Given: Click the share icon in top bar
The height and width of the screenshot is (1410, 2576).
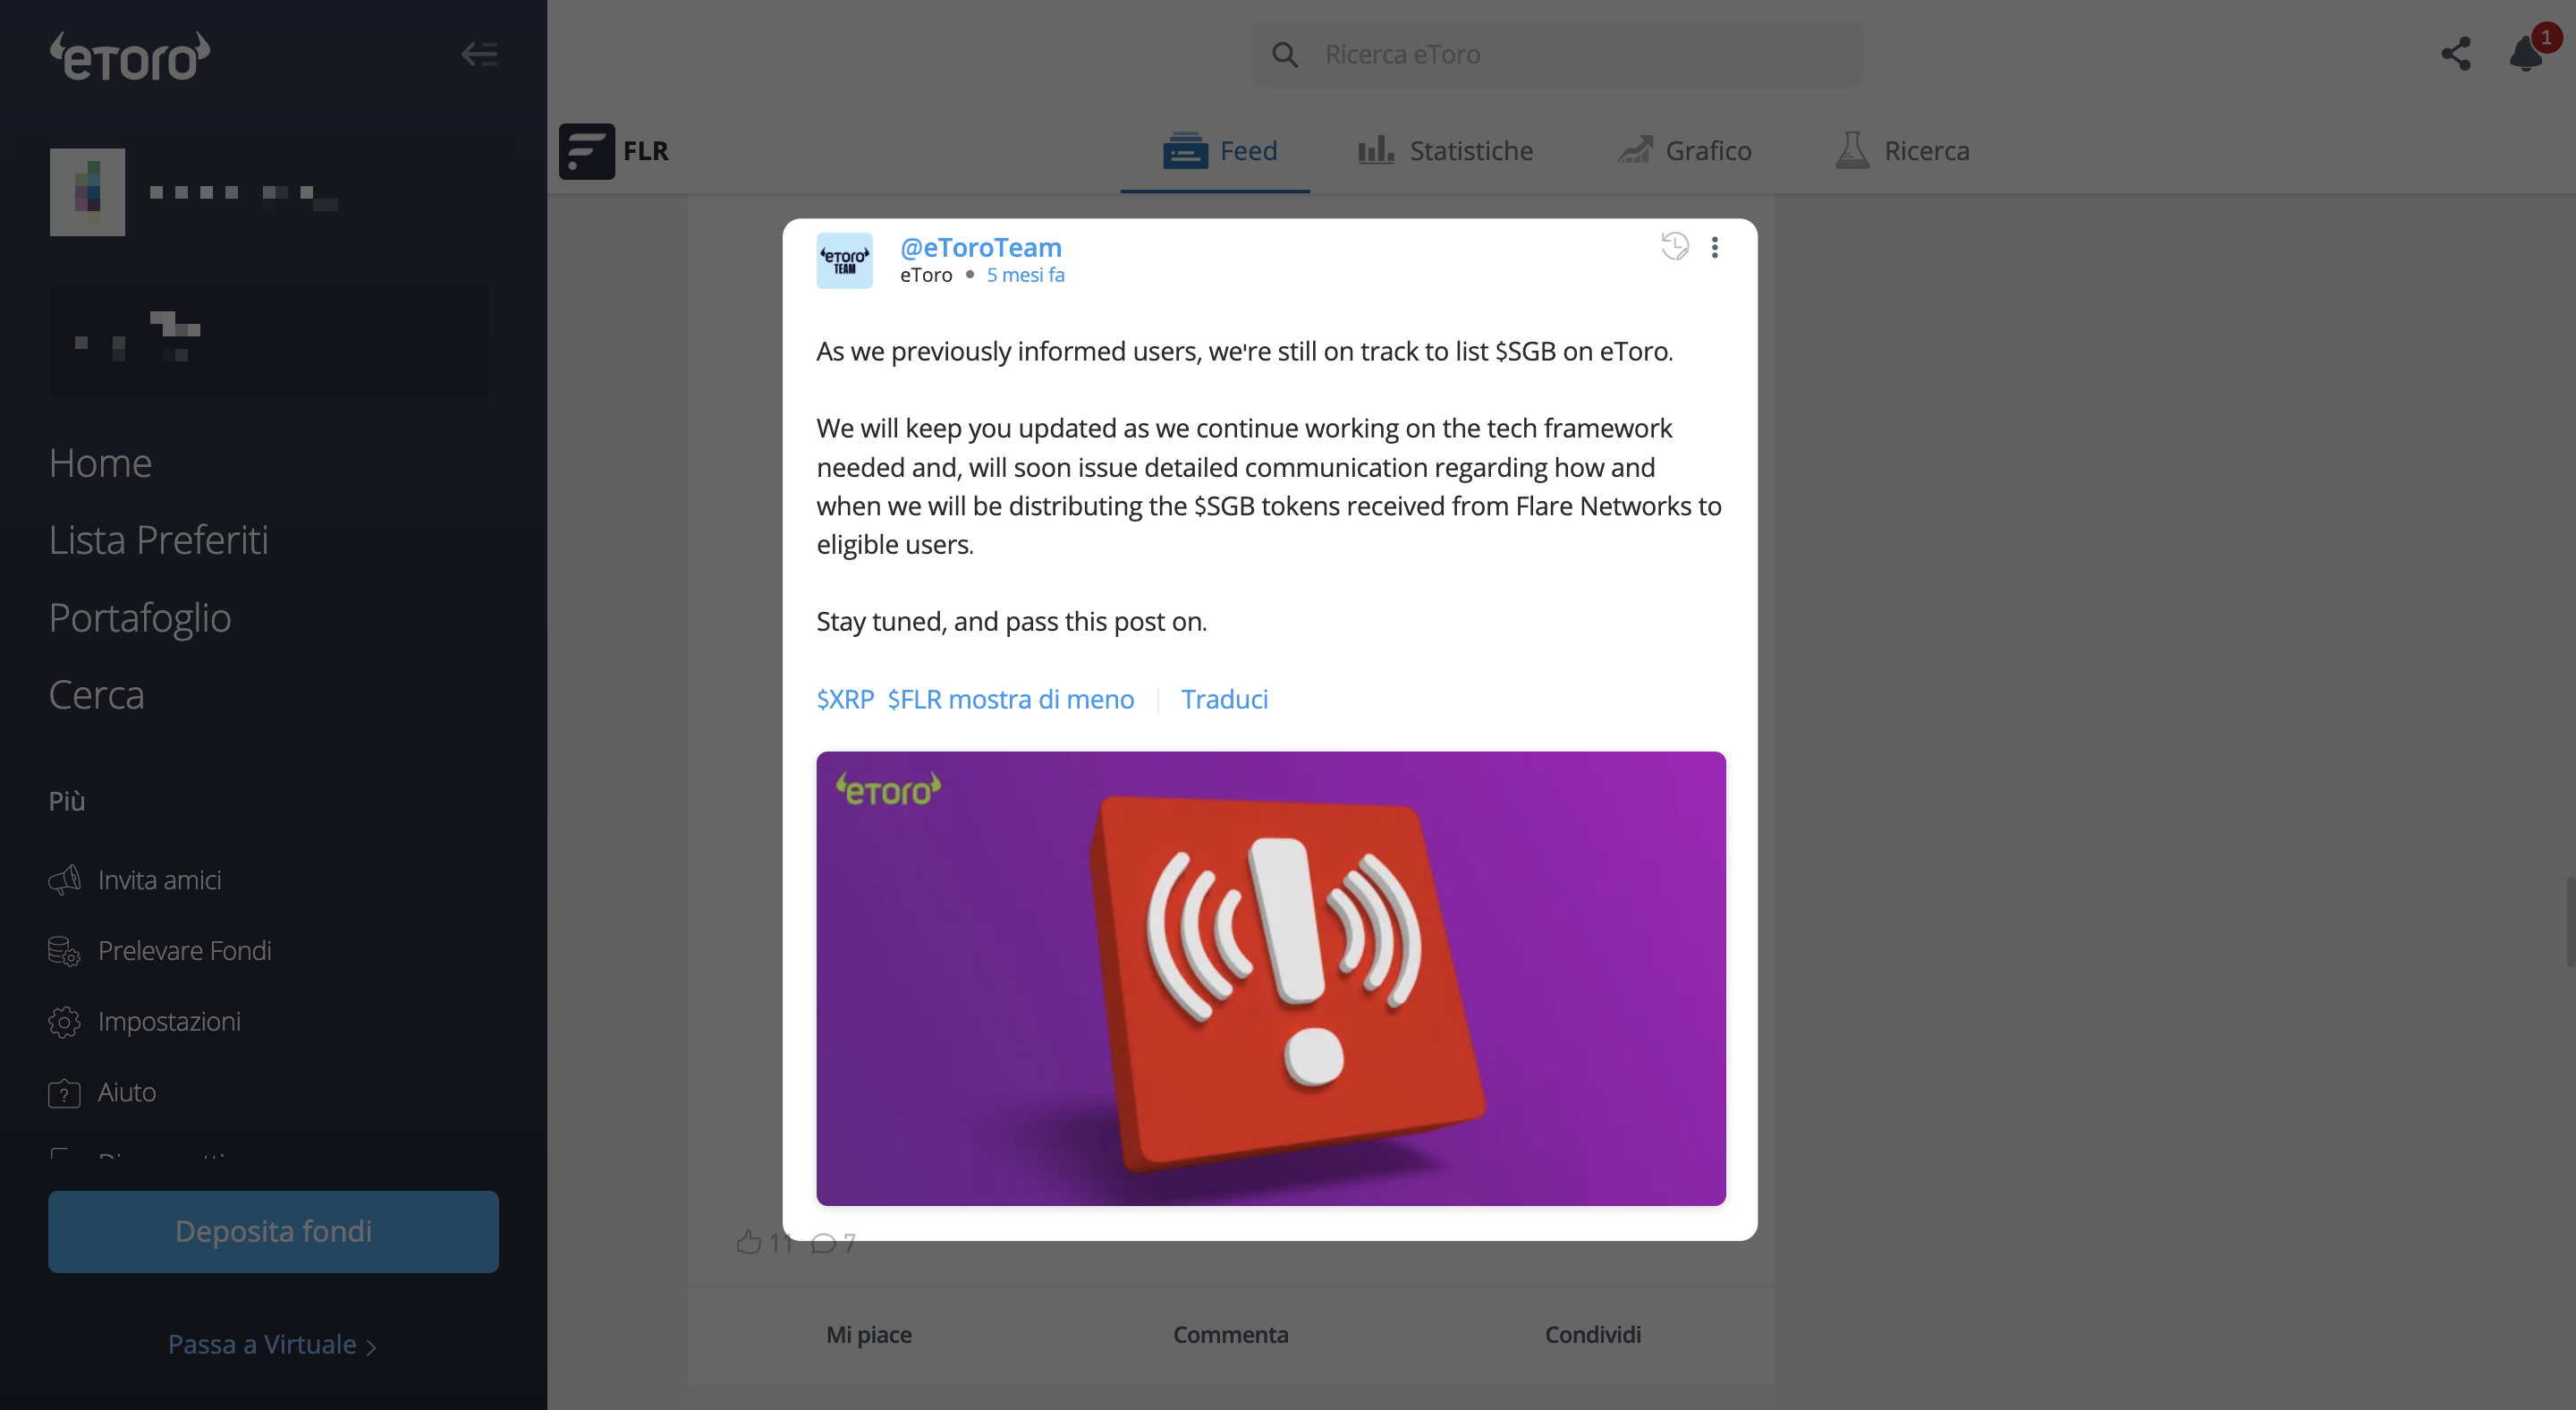Looking at the screenshot, I should pyautogui.click(x=2456, y=54).
